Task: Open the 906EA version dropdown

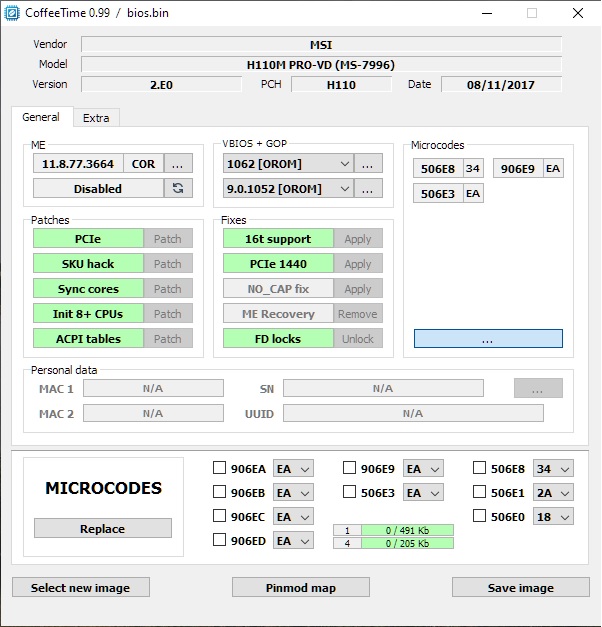Action: (x=293, y=468)
